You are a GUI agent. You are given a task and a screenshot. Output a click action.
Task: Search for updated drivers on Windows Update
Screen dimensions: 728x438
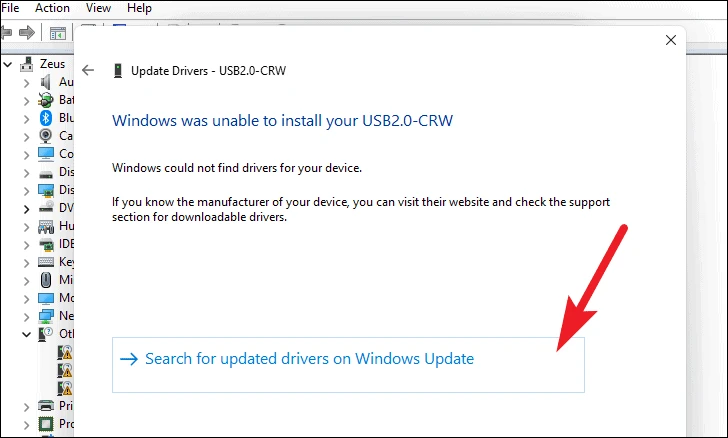[348, 365]
